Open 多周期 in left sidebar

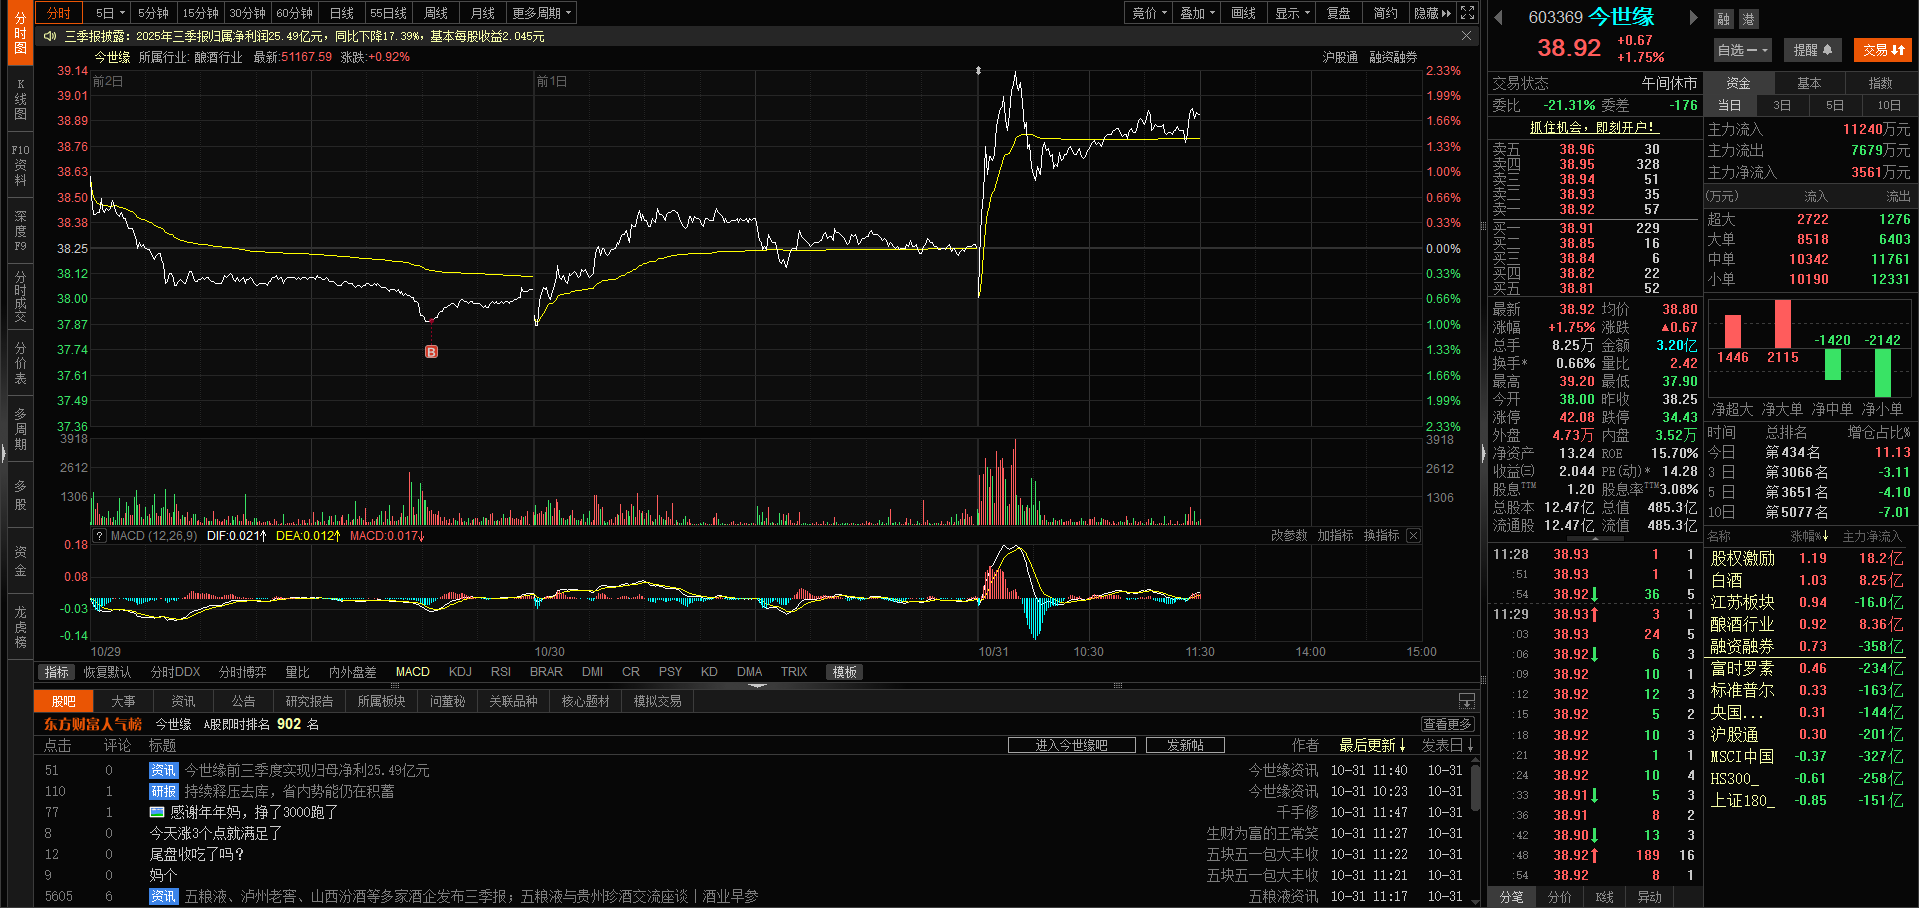point(20,429)
